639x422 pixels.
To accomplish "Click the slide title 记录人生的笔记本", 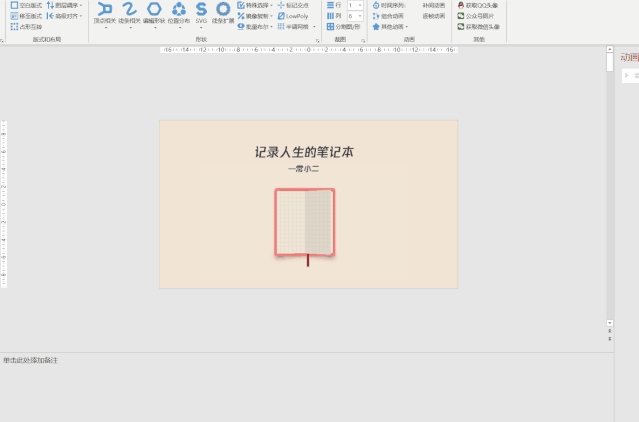I will pos(304,152).
